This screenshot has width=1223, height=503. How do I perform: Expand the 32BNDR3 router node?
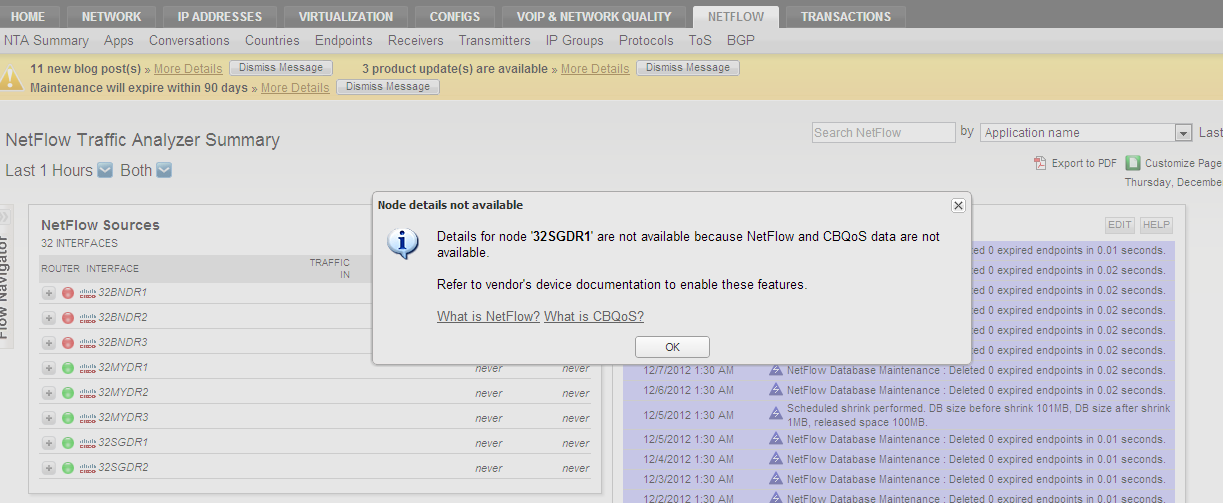(x=49, y=343)
